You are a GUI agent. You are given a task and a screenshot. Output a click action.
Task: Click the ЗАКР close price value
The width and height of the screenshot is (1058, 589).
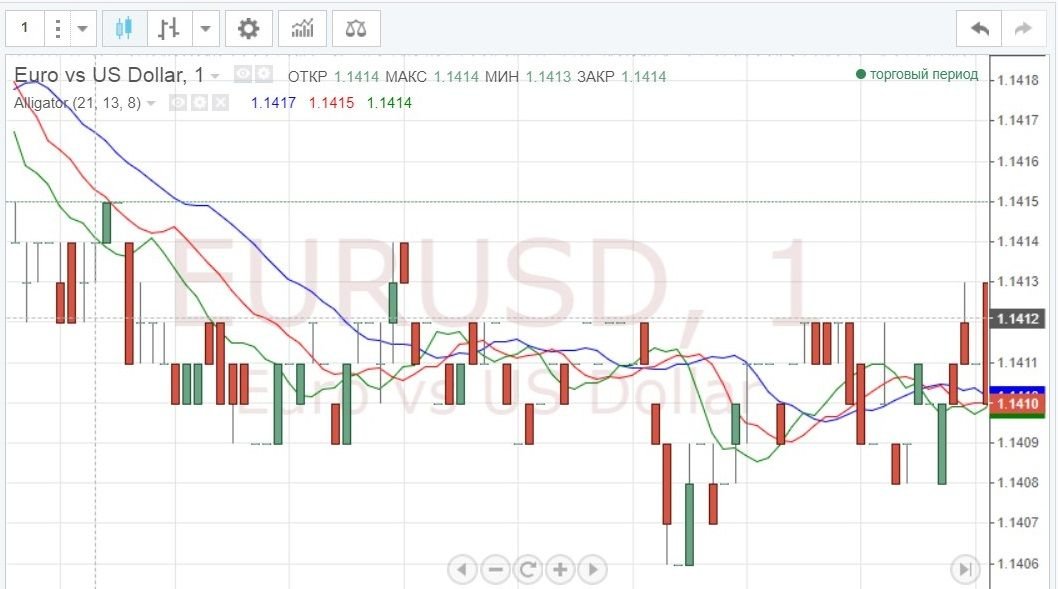[x=644, y=77]
